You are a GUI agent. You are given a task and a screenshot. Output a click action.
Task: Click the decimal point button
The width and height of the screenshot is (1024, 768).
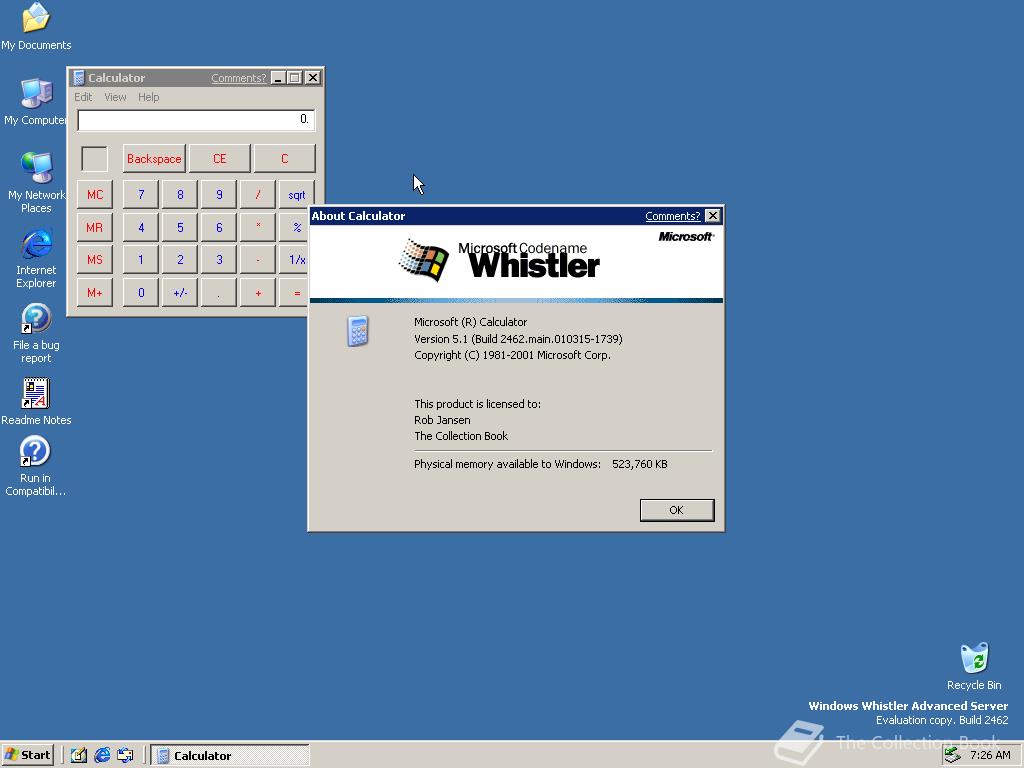pyautogui.click(x=219, y=292)
